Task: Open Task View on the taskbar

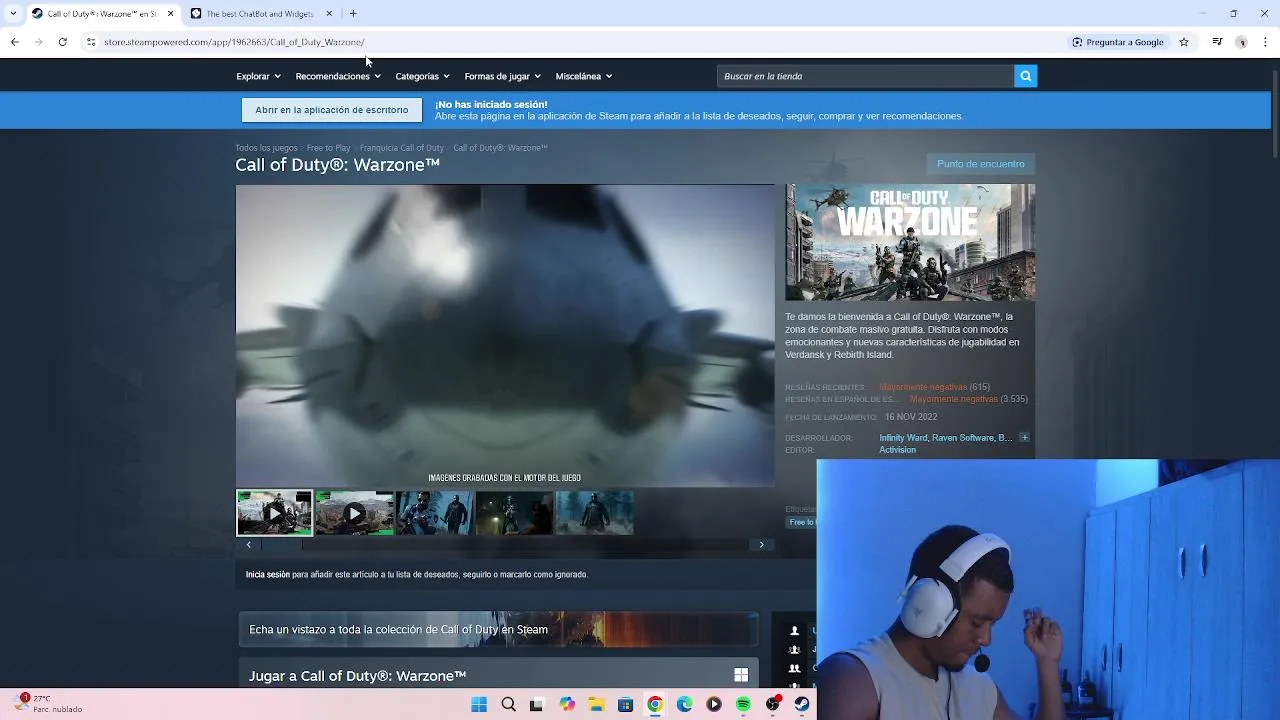Action: coord(537,705)
